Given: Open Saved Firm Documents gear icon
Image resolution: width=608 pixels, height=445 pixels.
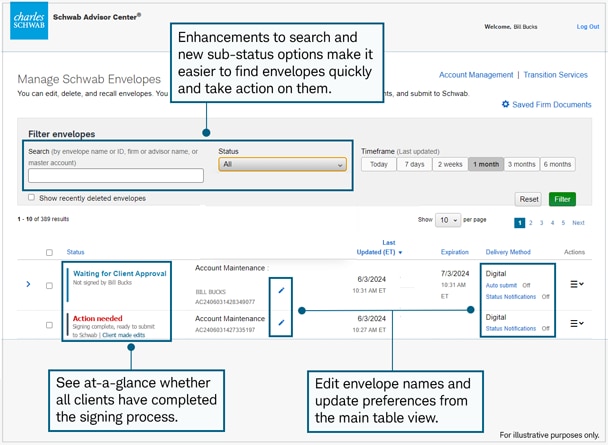Looking at the screenshot, I should pos(505,104).
